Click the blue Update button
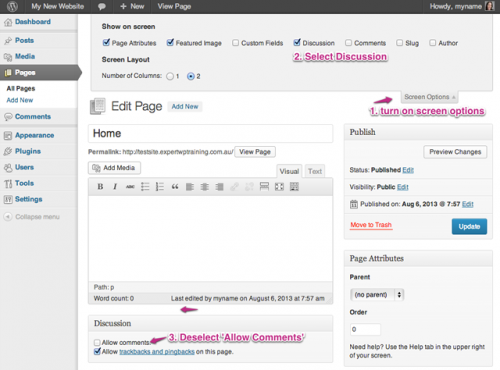This screenshot has width=500, height=370. [469, 226]
